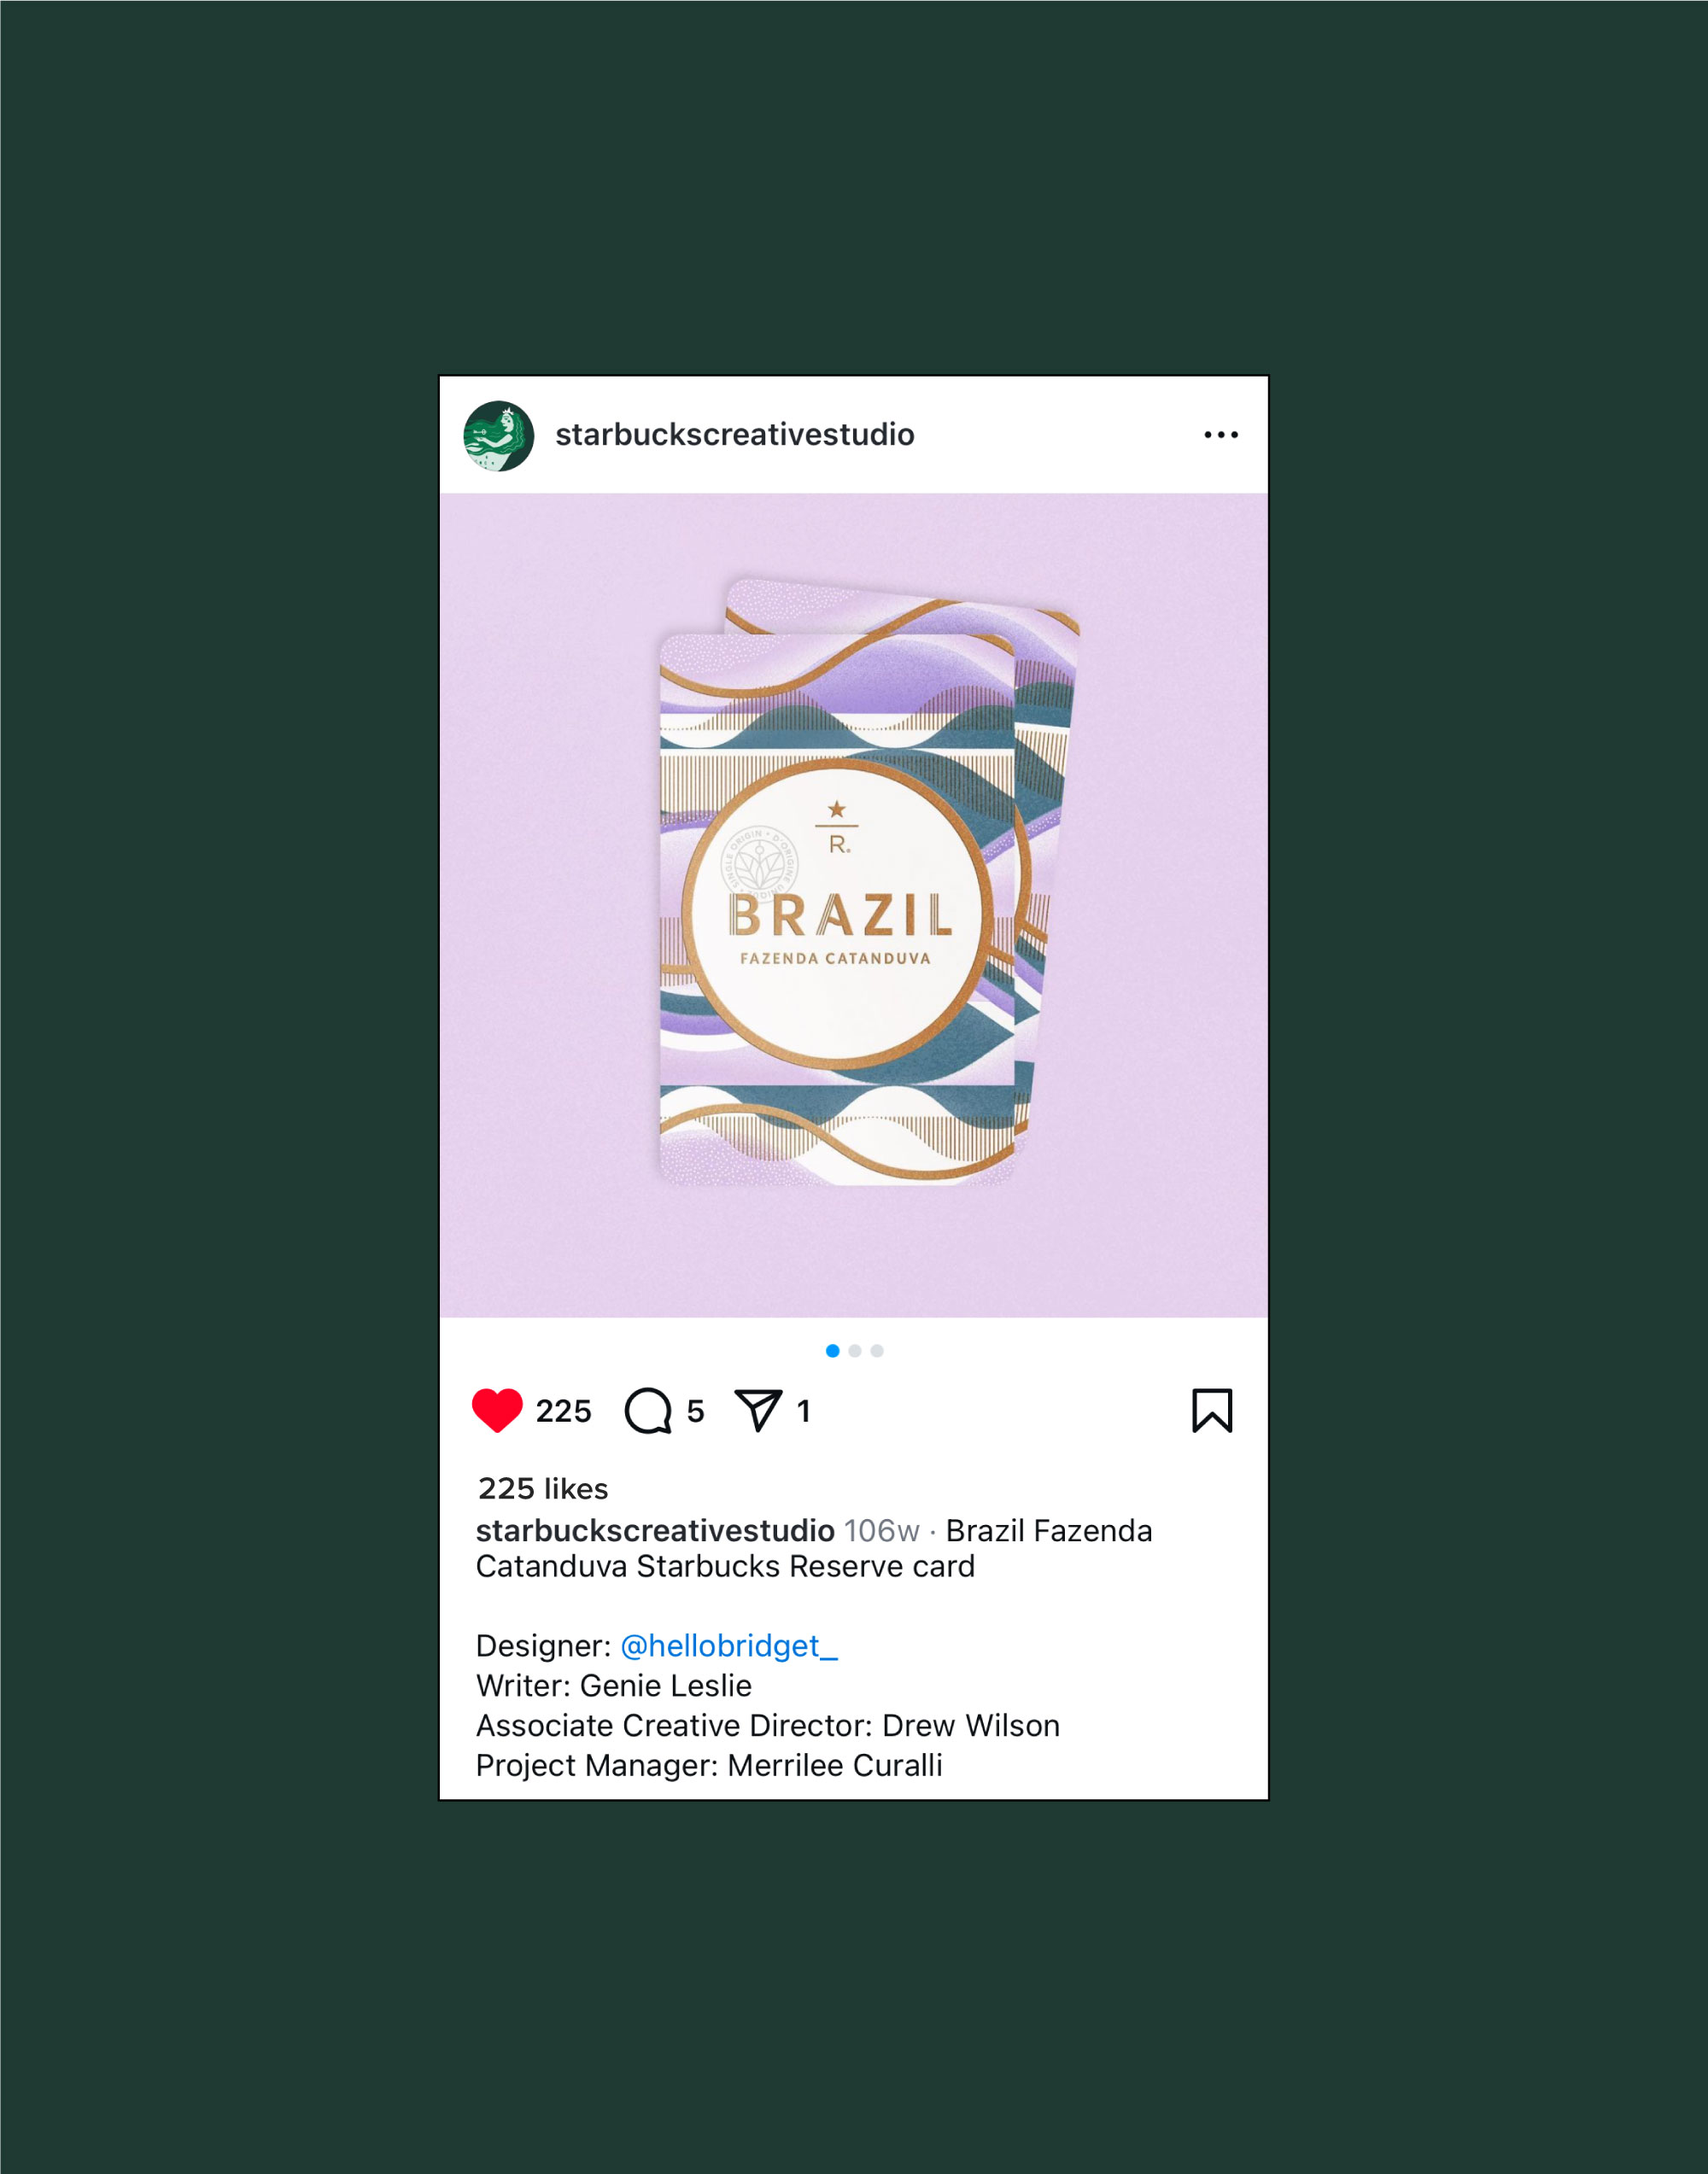Go to second carousel slide dot
This screenshot has width=1708, height=2174.
(855, 1351)
